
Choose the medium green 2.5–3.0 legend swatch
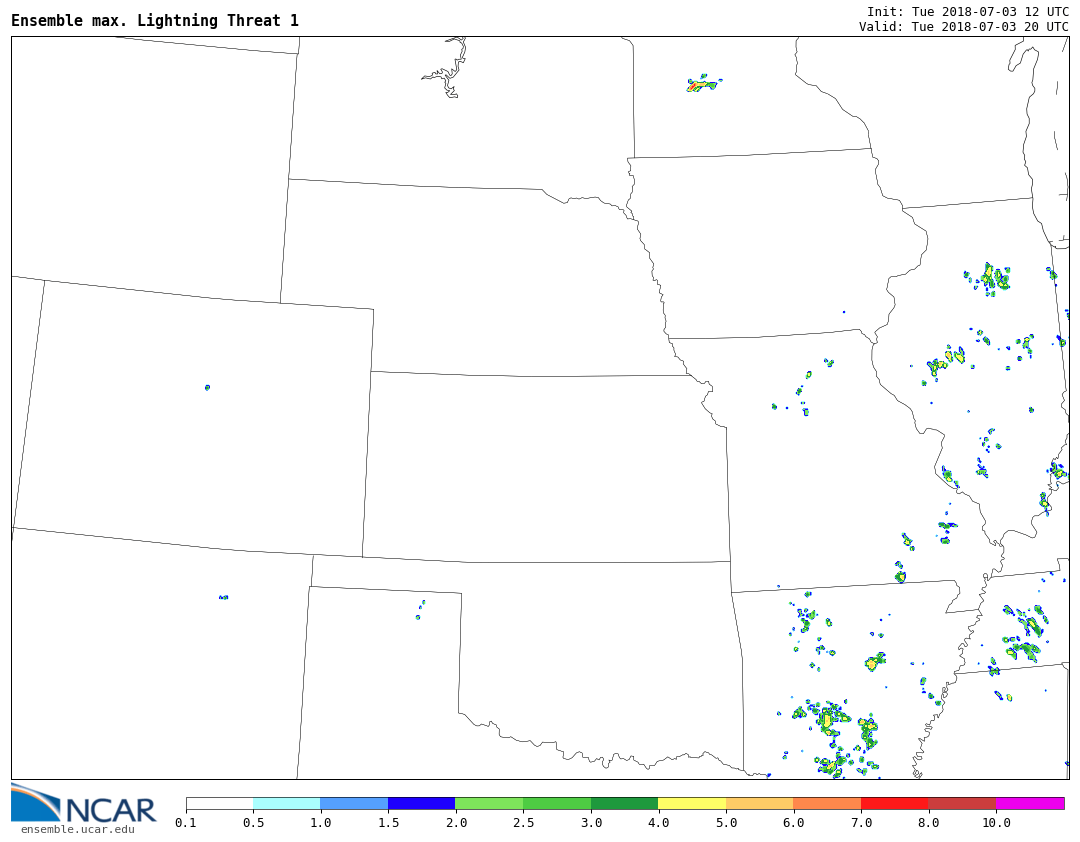pos(557,803)
